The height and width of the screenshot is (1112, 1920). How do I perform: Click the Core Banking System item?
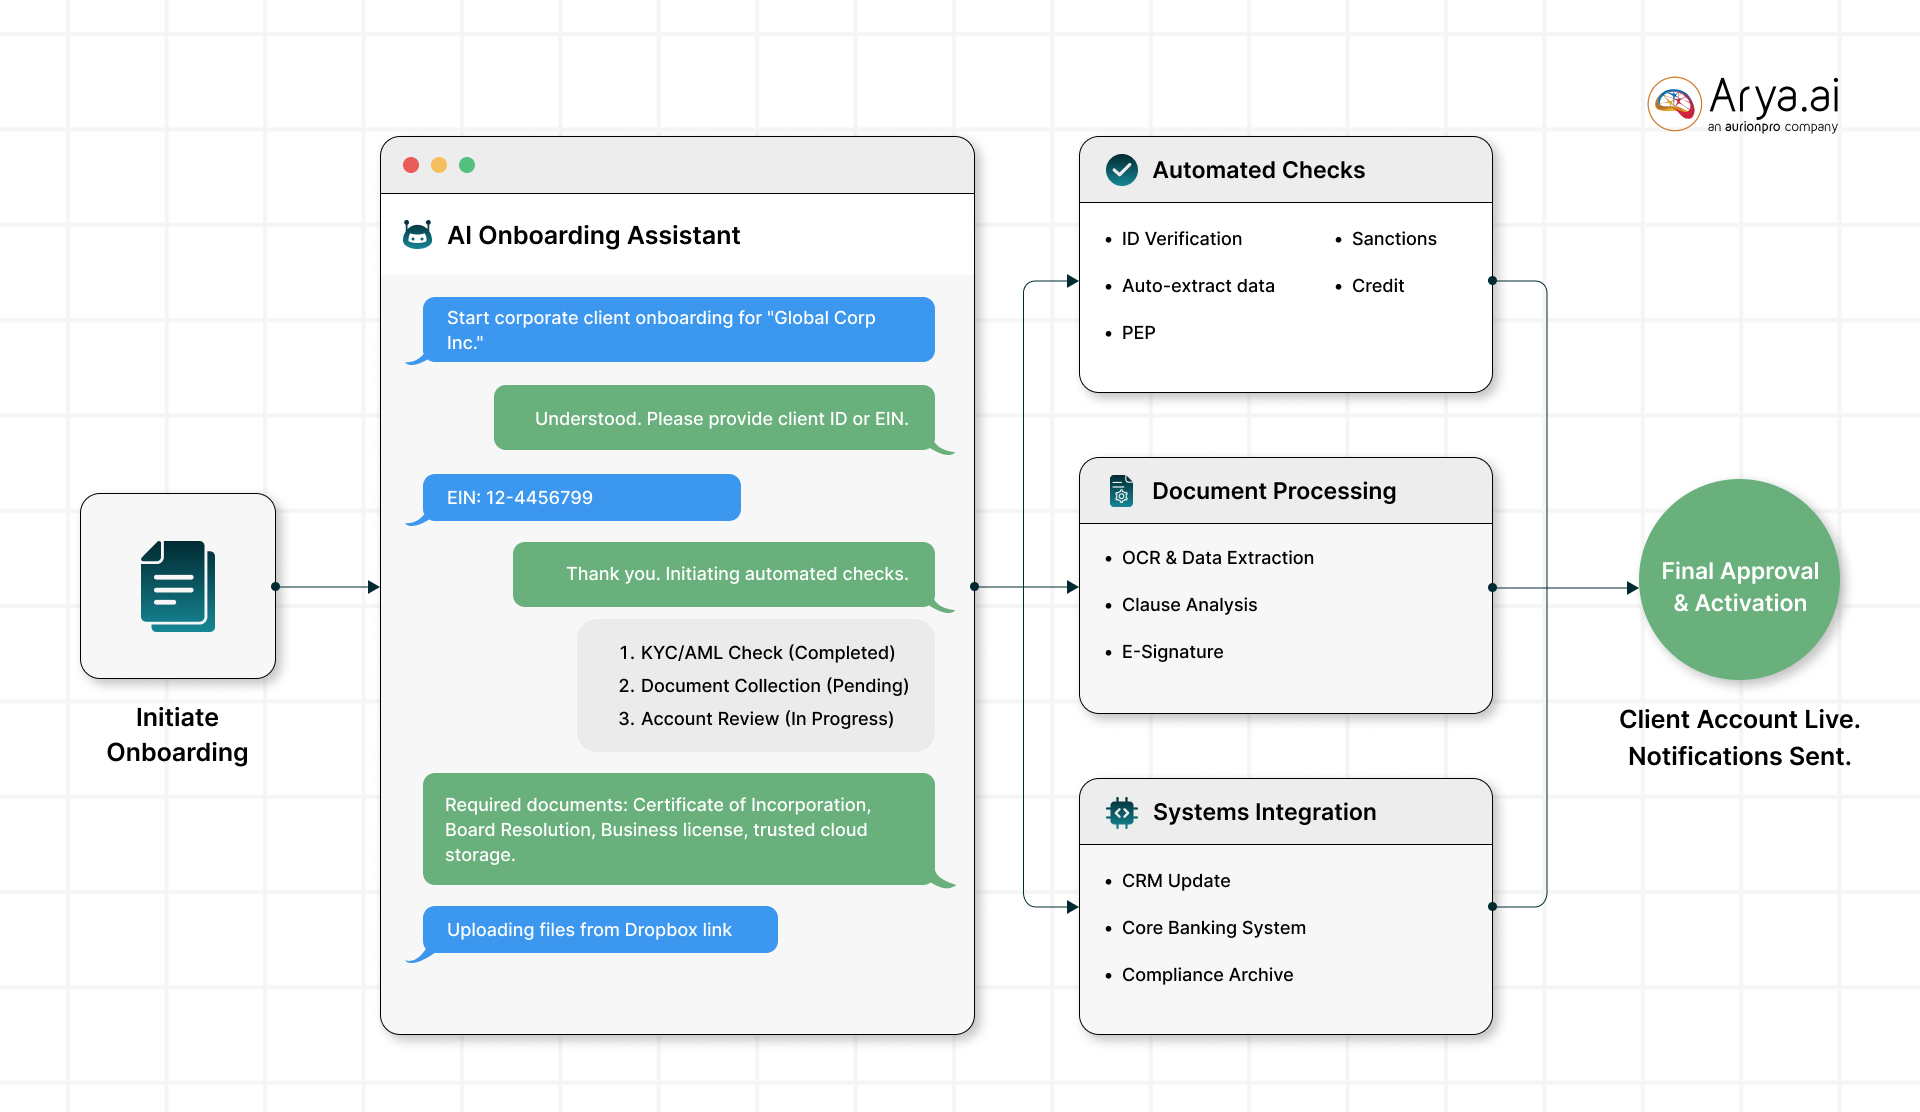1213,928
